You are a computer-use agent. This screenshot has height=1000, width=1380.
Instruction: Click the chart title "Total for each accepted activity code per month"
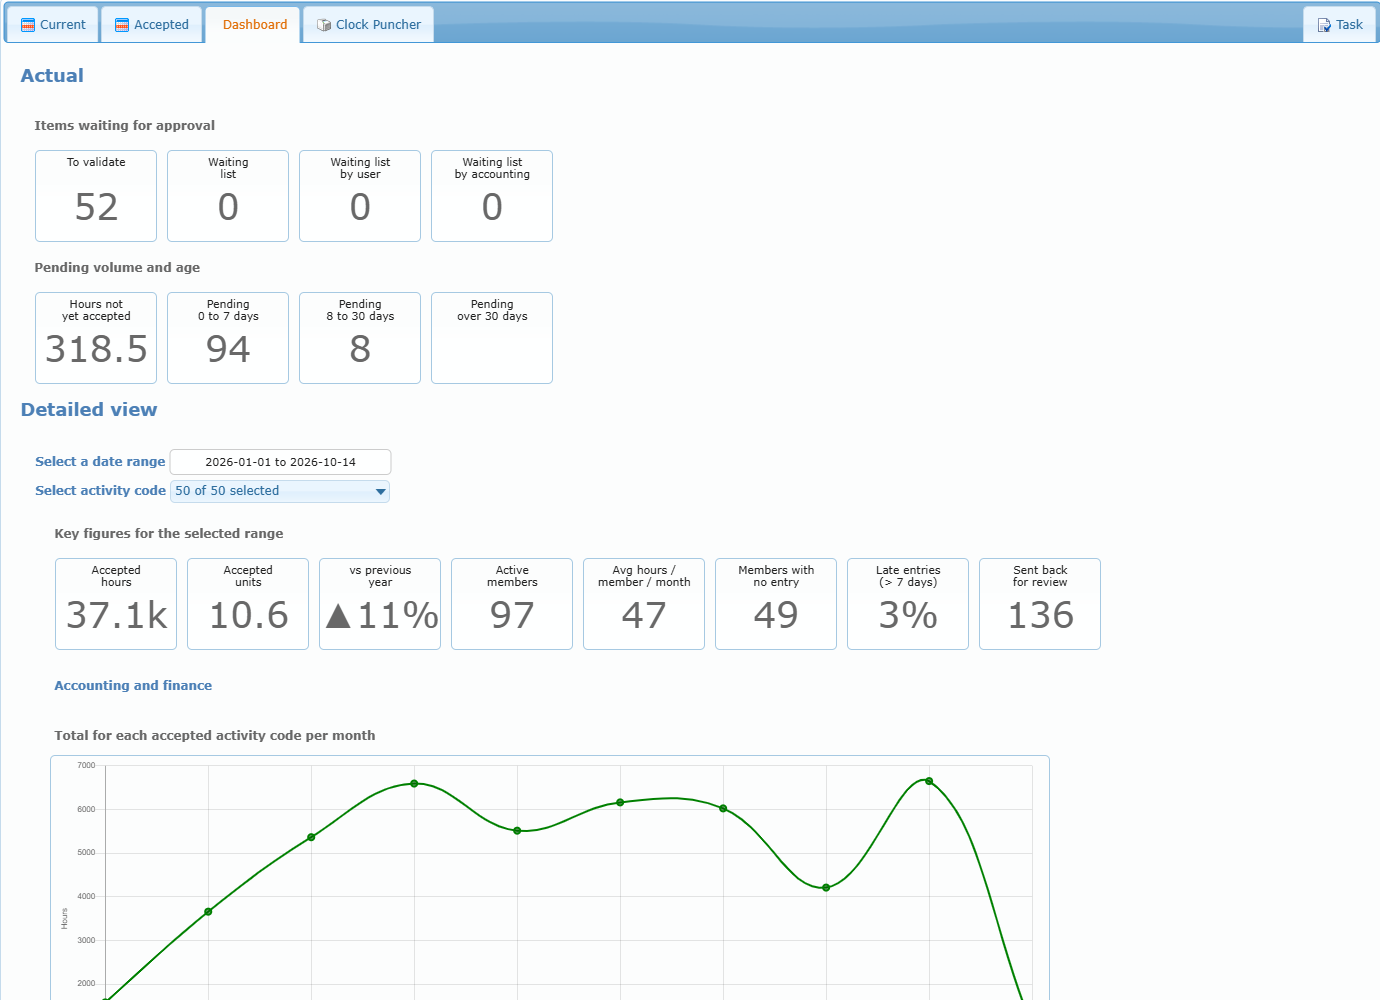[215, 736]
